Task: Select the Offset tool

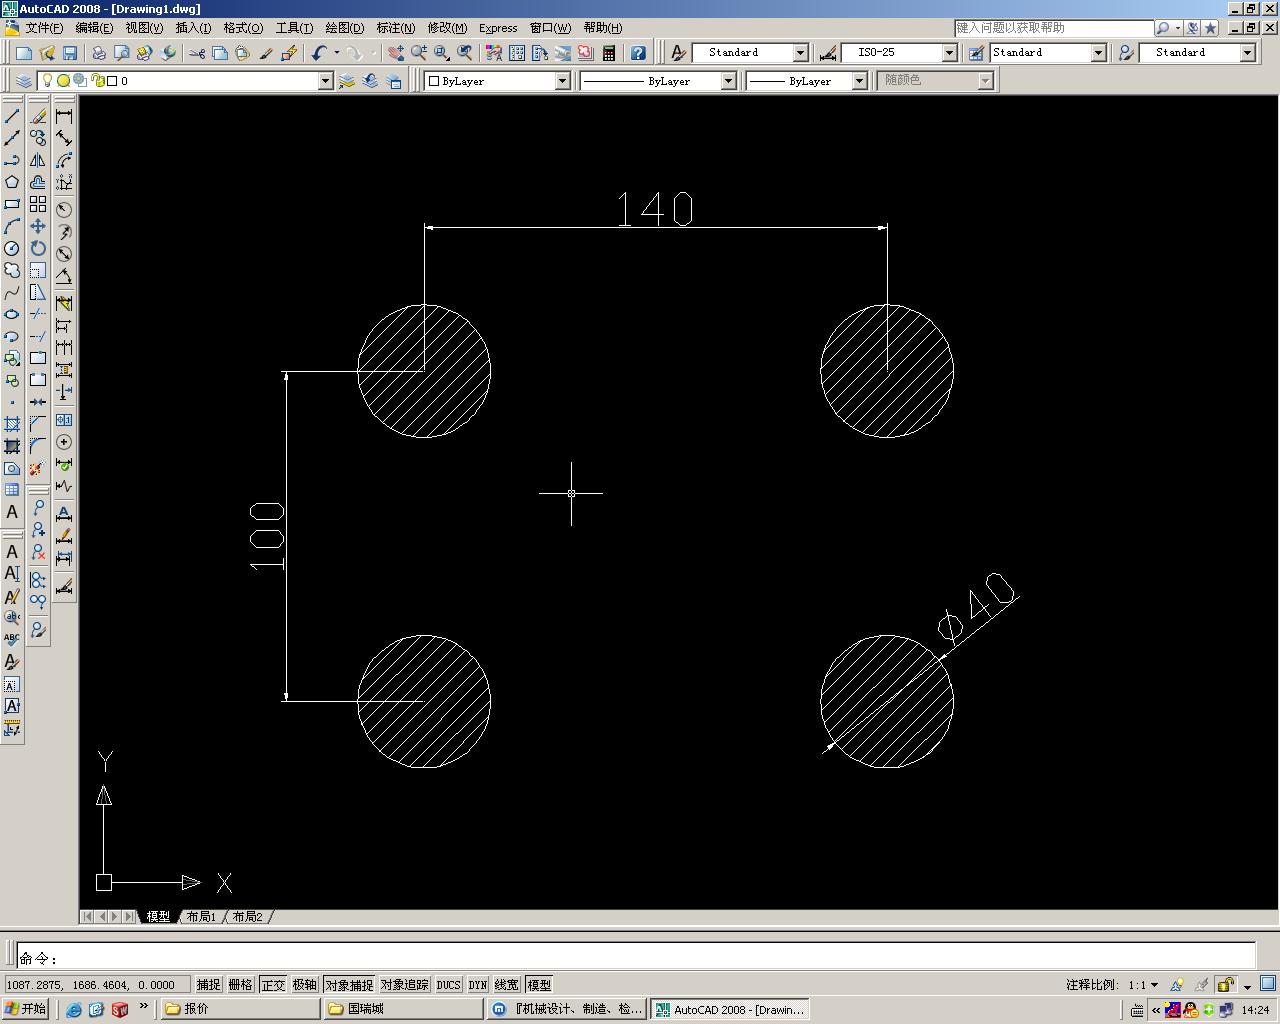Action: [x=38, y=182]
